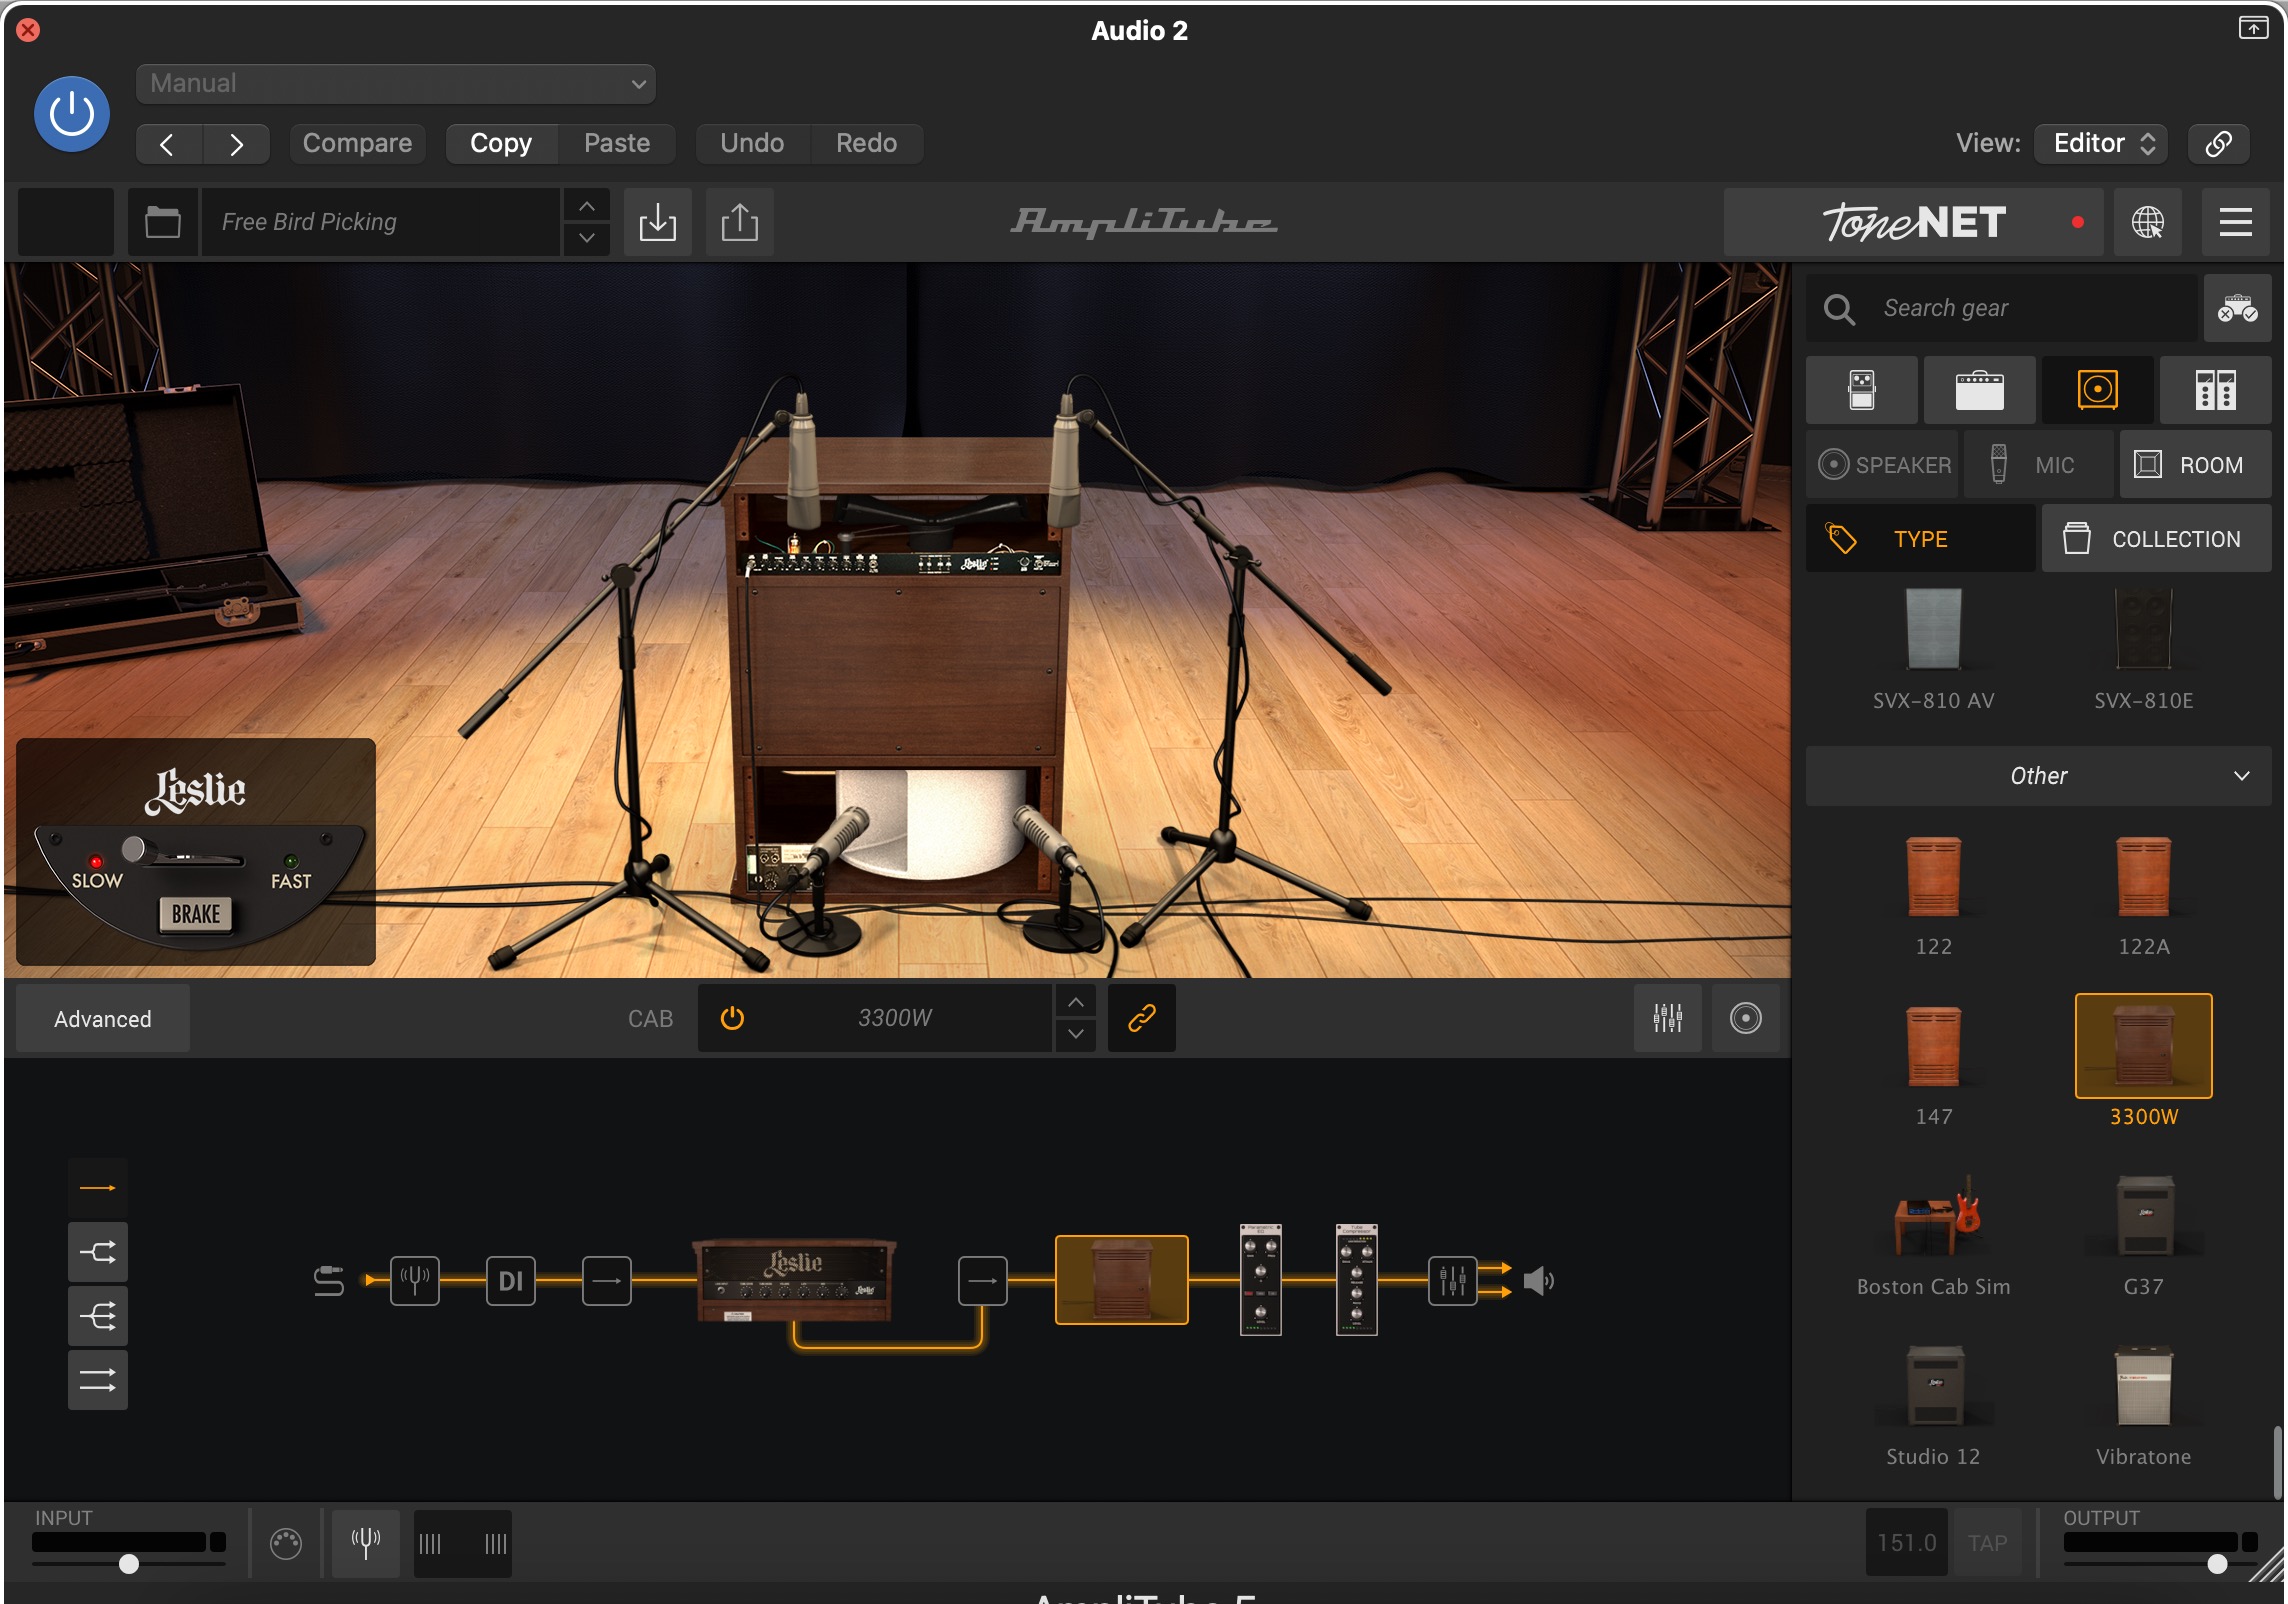The image size is (2288, 1604).
Task: Collapse the Other category section
Action: (x=2038, y=776)
